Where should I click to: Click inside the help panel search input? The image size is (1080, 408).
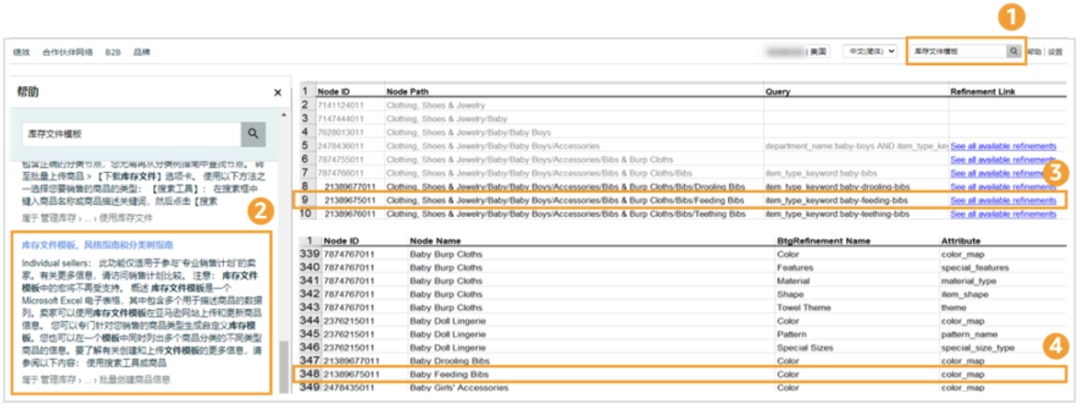coord(132,134)
